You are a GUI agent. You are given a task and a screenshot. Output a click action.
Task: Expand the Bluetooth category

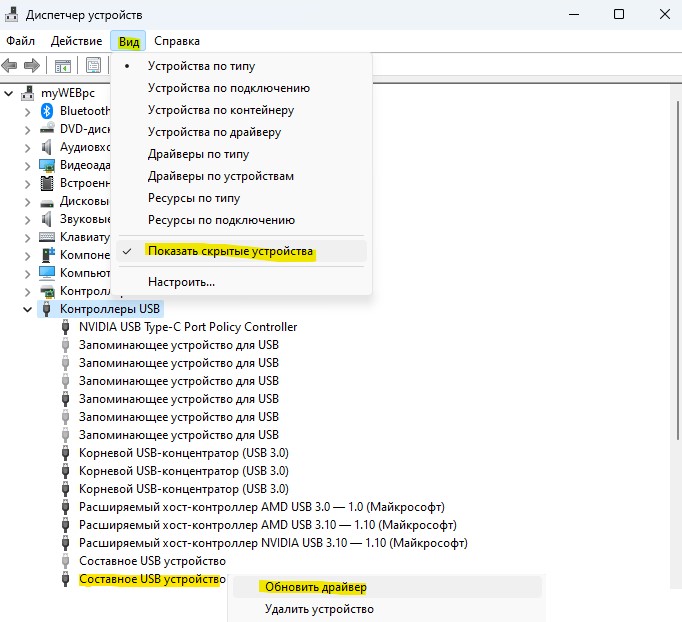point(27,112)
